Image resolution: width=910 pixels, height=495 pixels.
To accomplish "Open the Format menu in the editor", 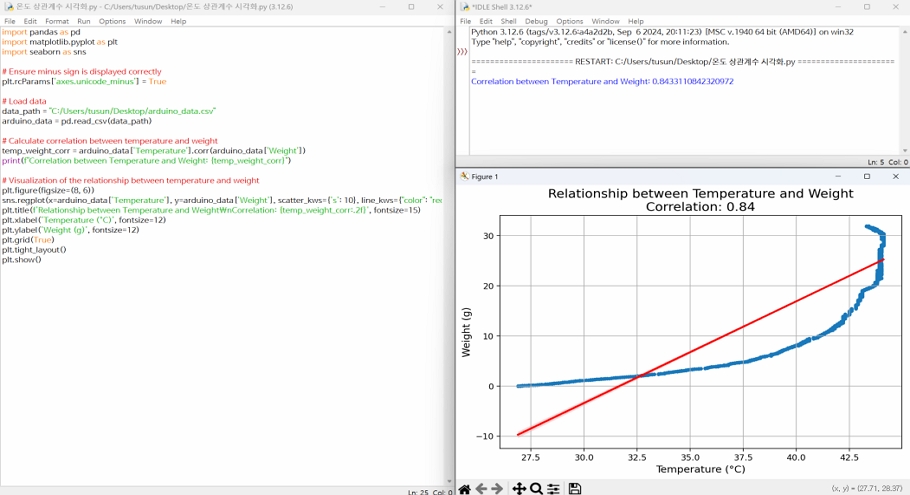I will [57, 21].
